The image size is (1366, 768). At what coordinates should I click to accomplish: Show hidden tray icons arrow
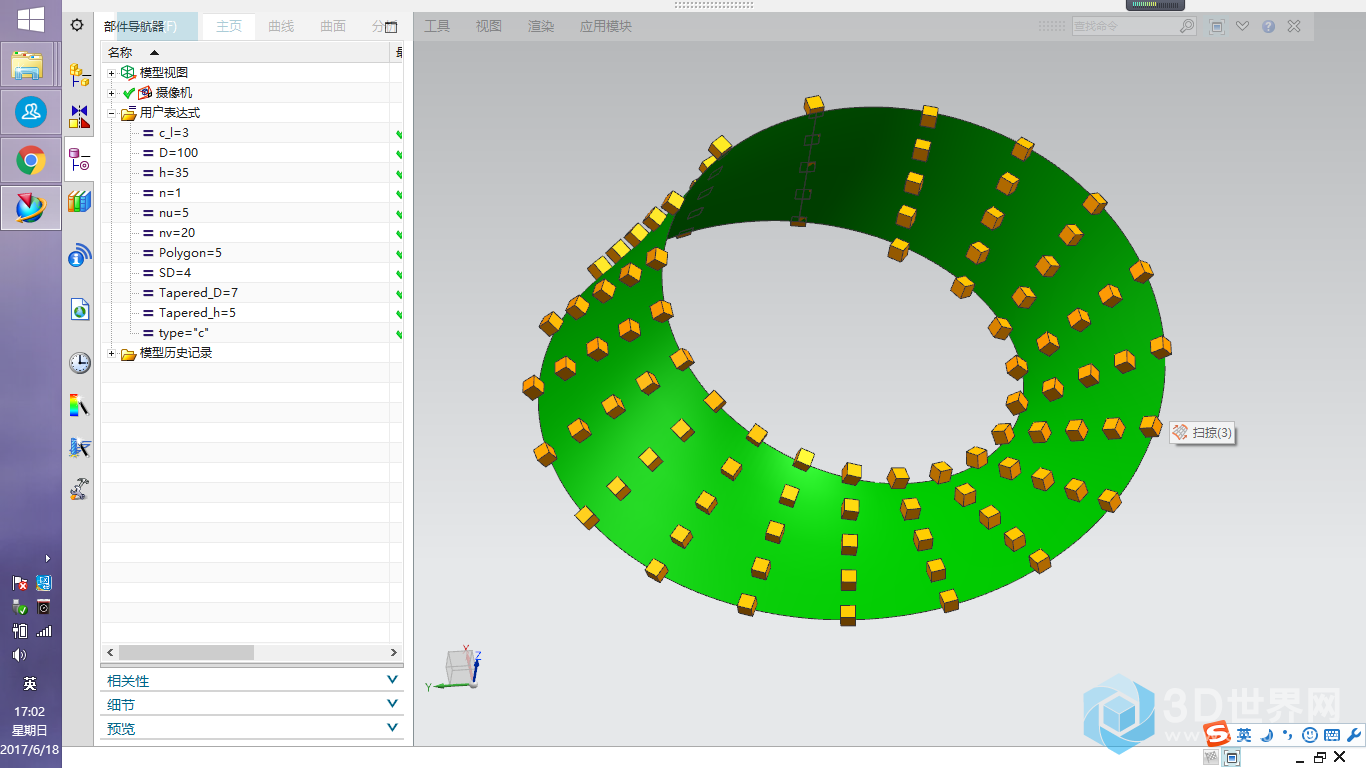[x=48, y=558]
